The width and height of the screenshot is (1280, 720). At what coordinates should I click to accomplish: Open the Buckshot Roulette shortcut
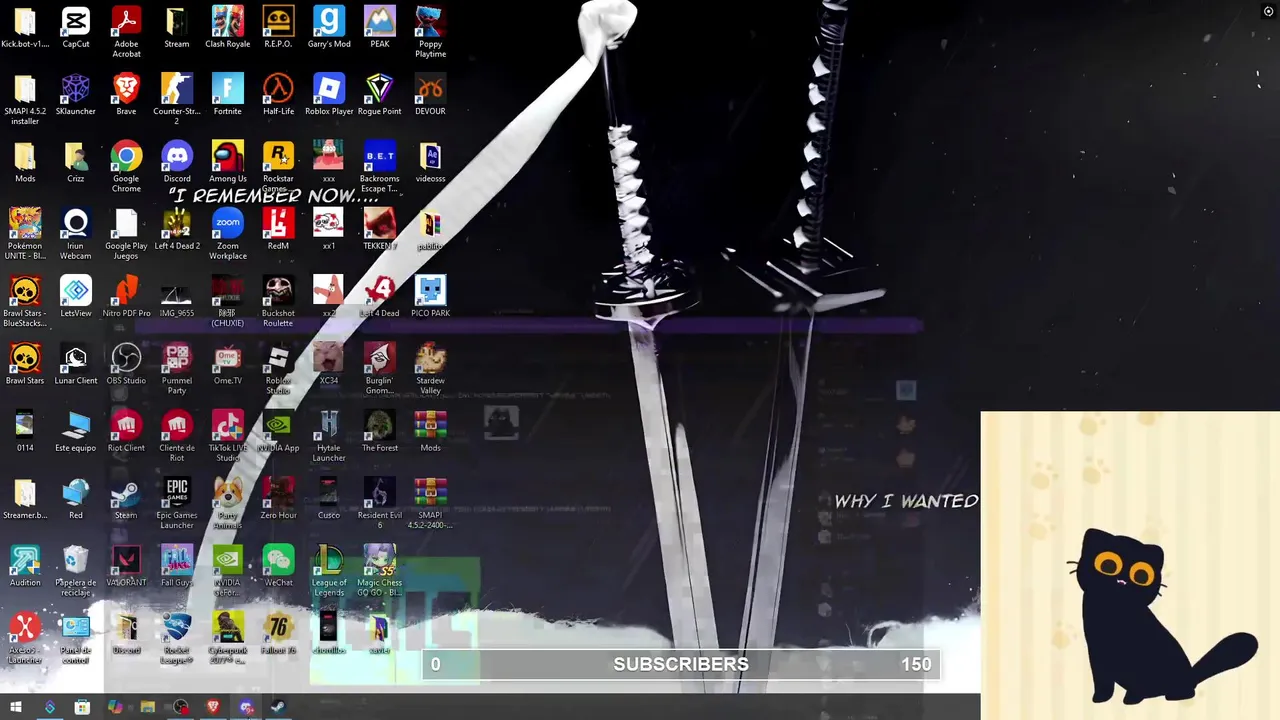278,301
